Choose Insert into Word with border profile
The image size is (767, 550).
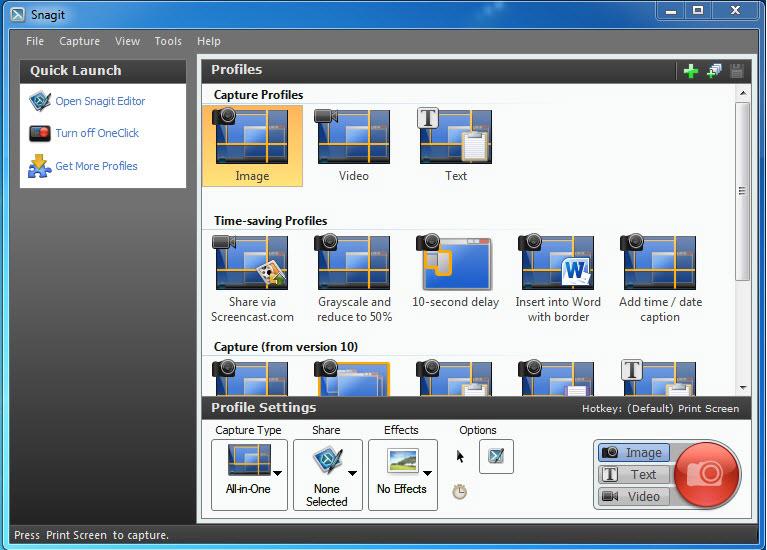pos(558,279)
